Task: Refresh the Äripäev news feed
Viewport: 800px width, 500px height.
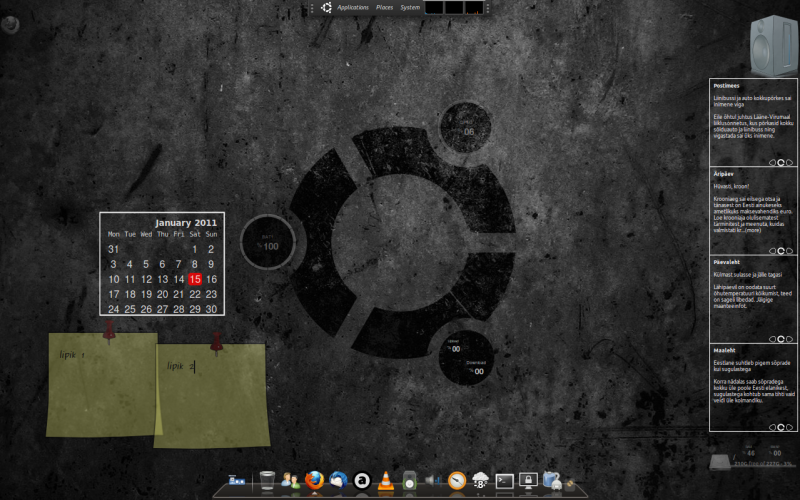Action: click(781, 251)
